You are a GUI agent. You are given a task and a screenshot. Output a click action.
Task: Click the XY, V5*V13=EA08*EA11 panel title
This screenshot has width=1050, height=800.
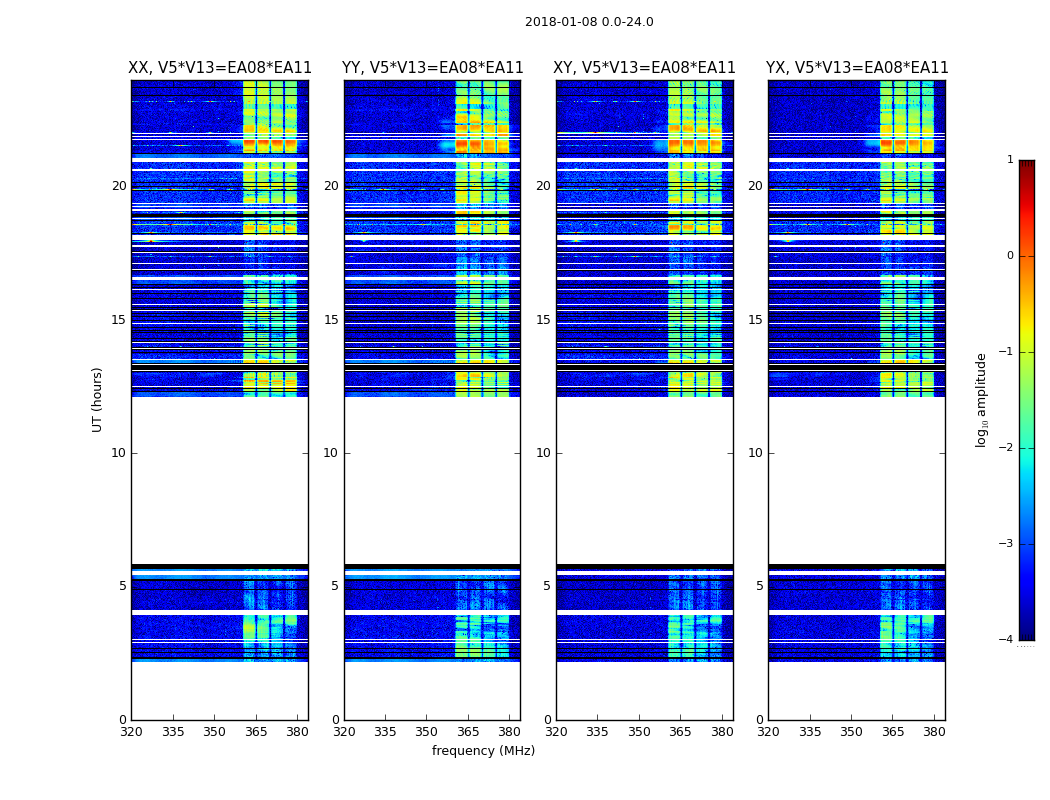(644, 68)
